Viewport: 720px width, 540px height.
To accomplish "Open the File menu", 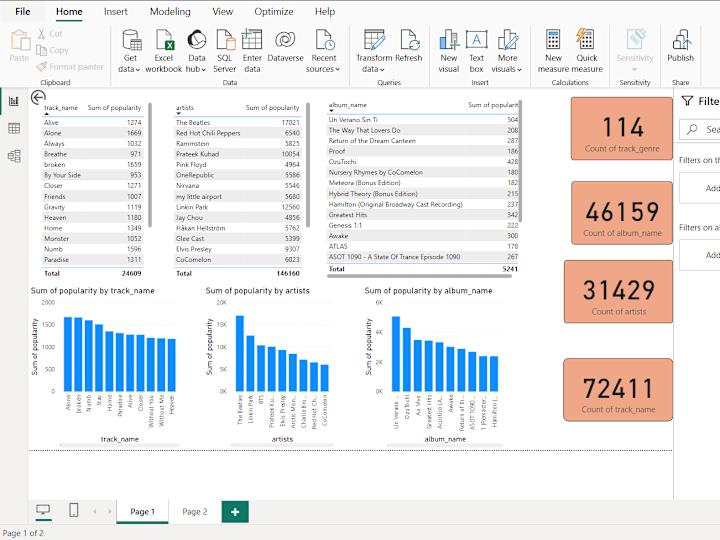I will (x=22, y=11).
